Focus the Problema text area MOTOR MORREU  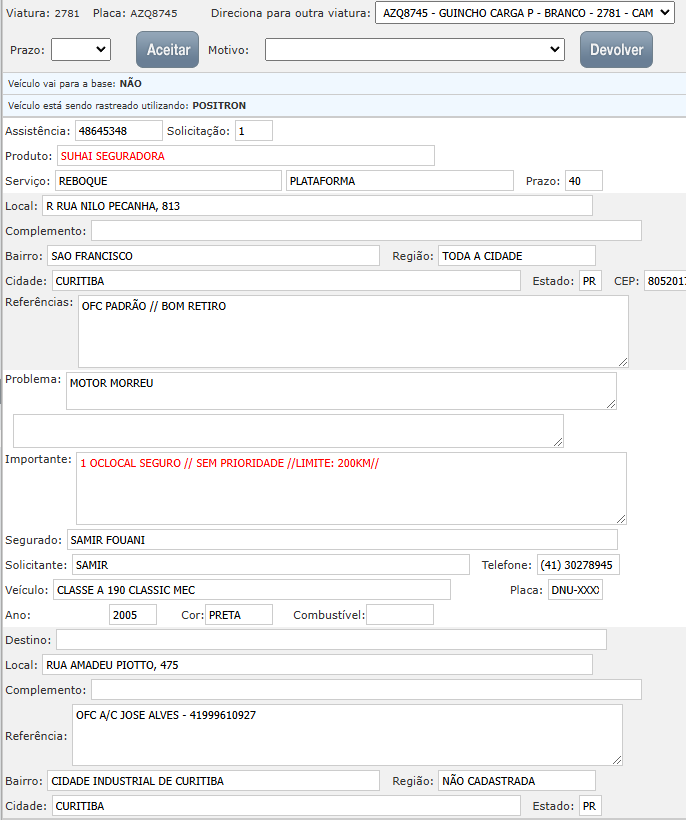341,391
